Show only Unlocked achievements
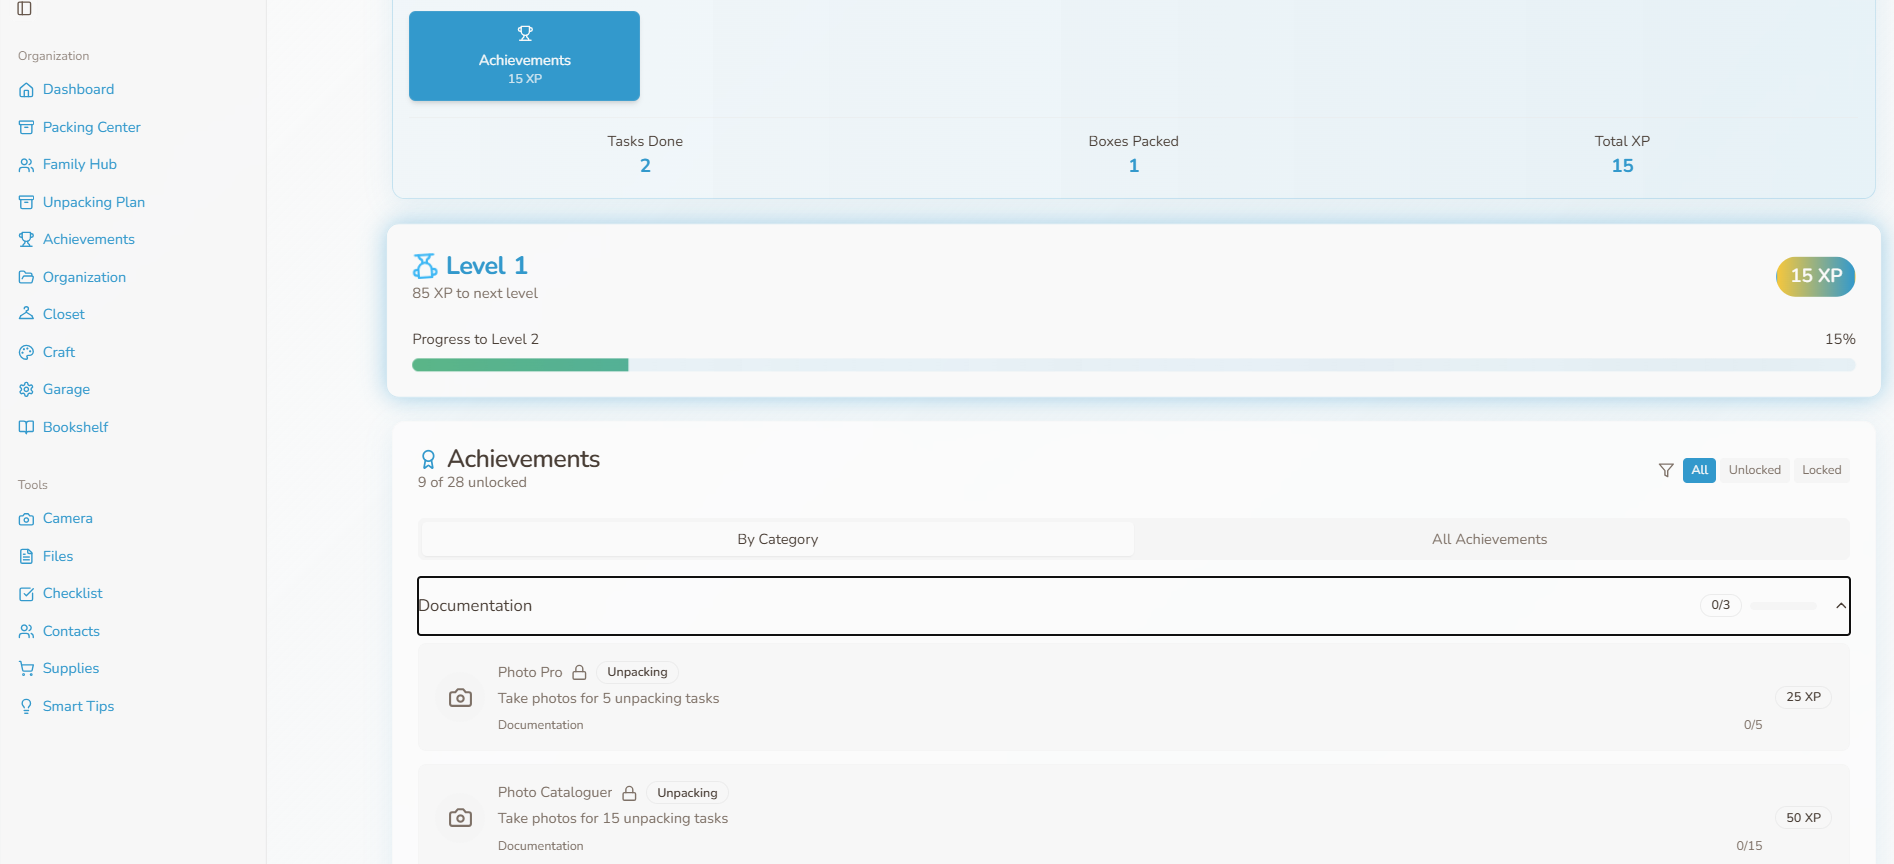Image resolution: width=1894 pixels, height=864 pixels. tap(1754, 470)
